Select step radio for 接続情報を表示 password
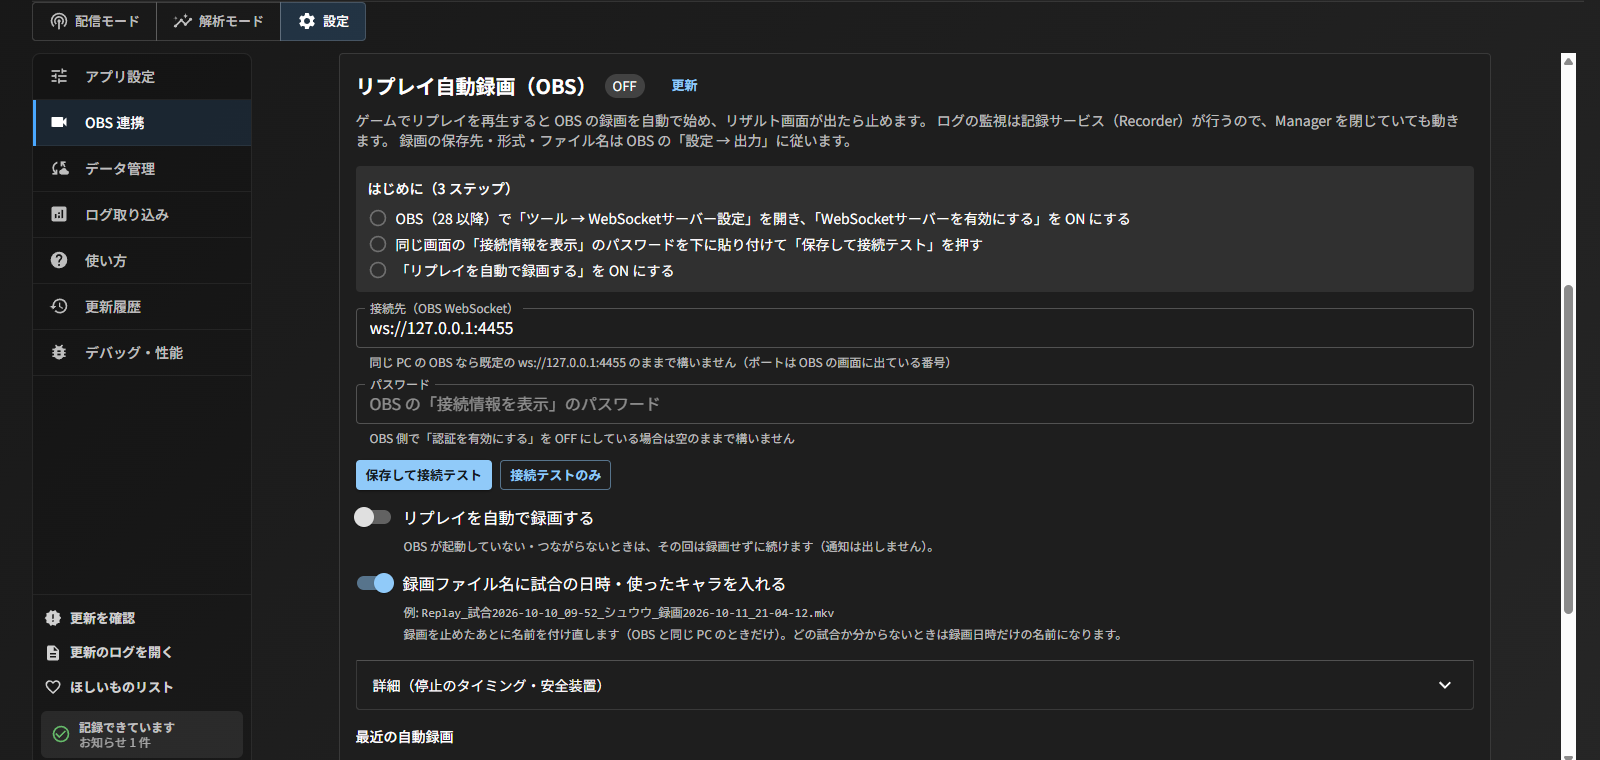 coord(378,244)
